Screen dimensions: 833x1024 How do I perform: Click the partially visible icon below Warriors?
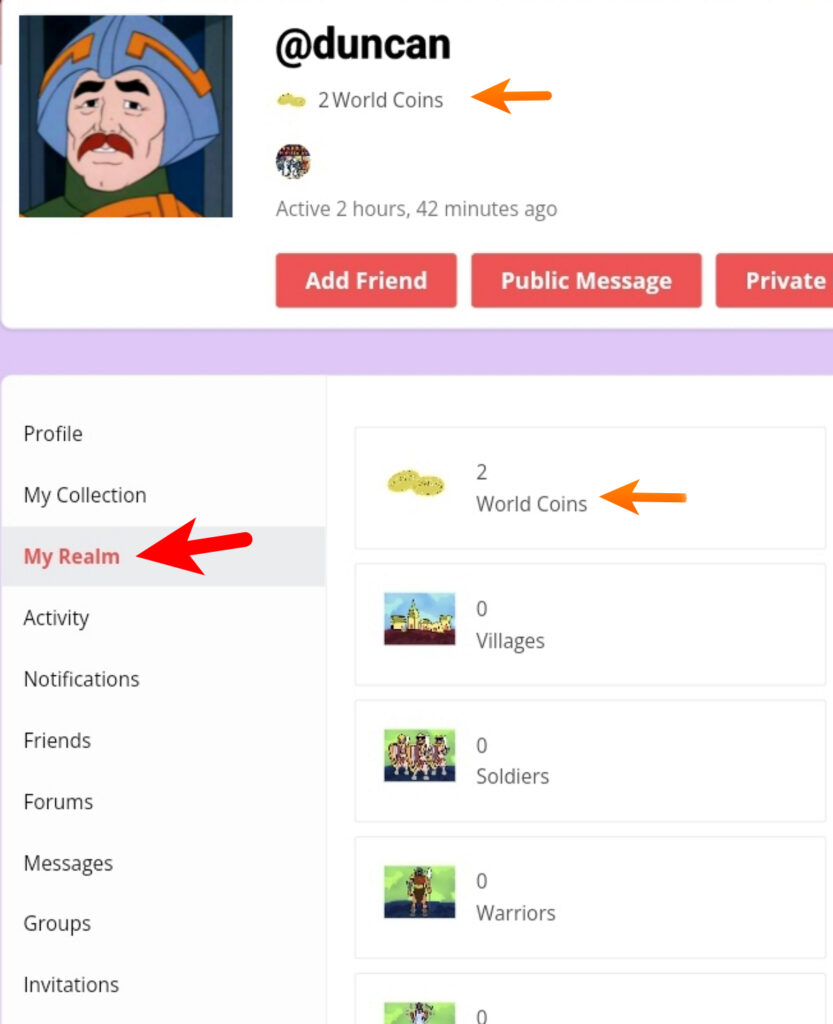(x=419, y=1013)
